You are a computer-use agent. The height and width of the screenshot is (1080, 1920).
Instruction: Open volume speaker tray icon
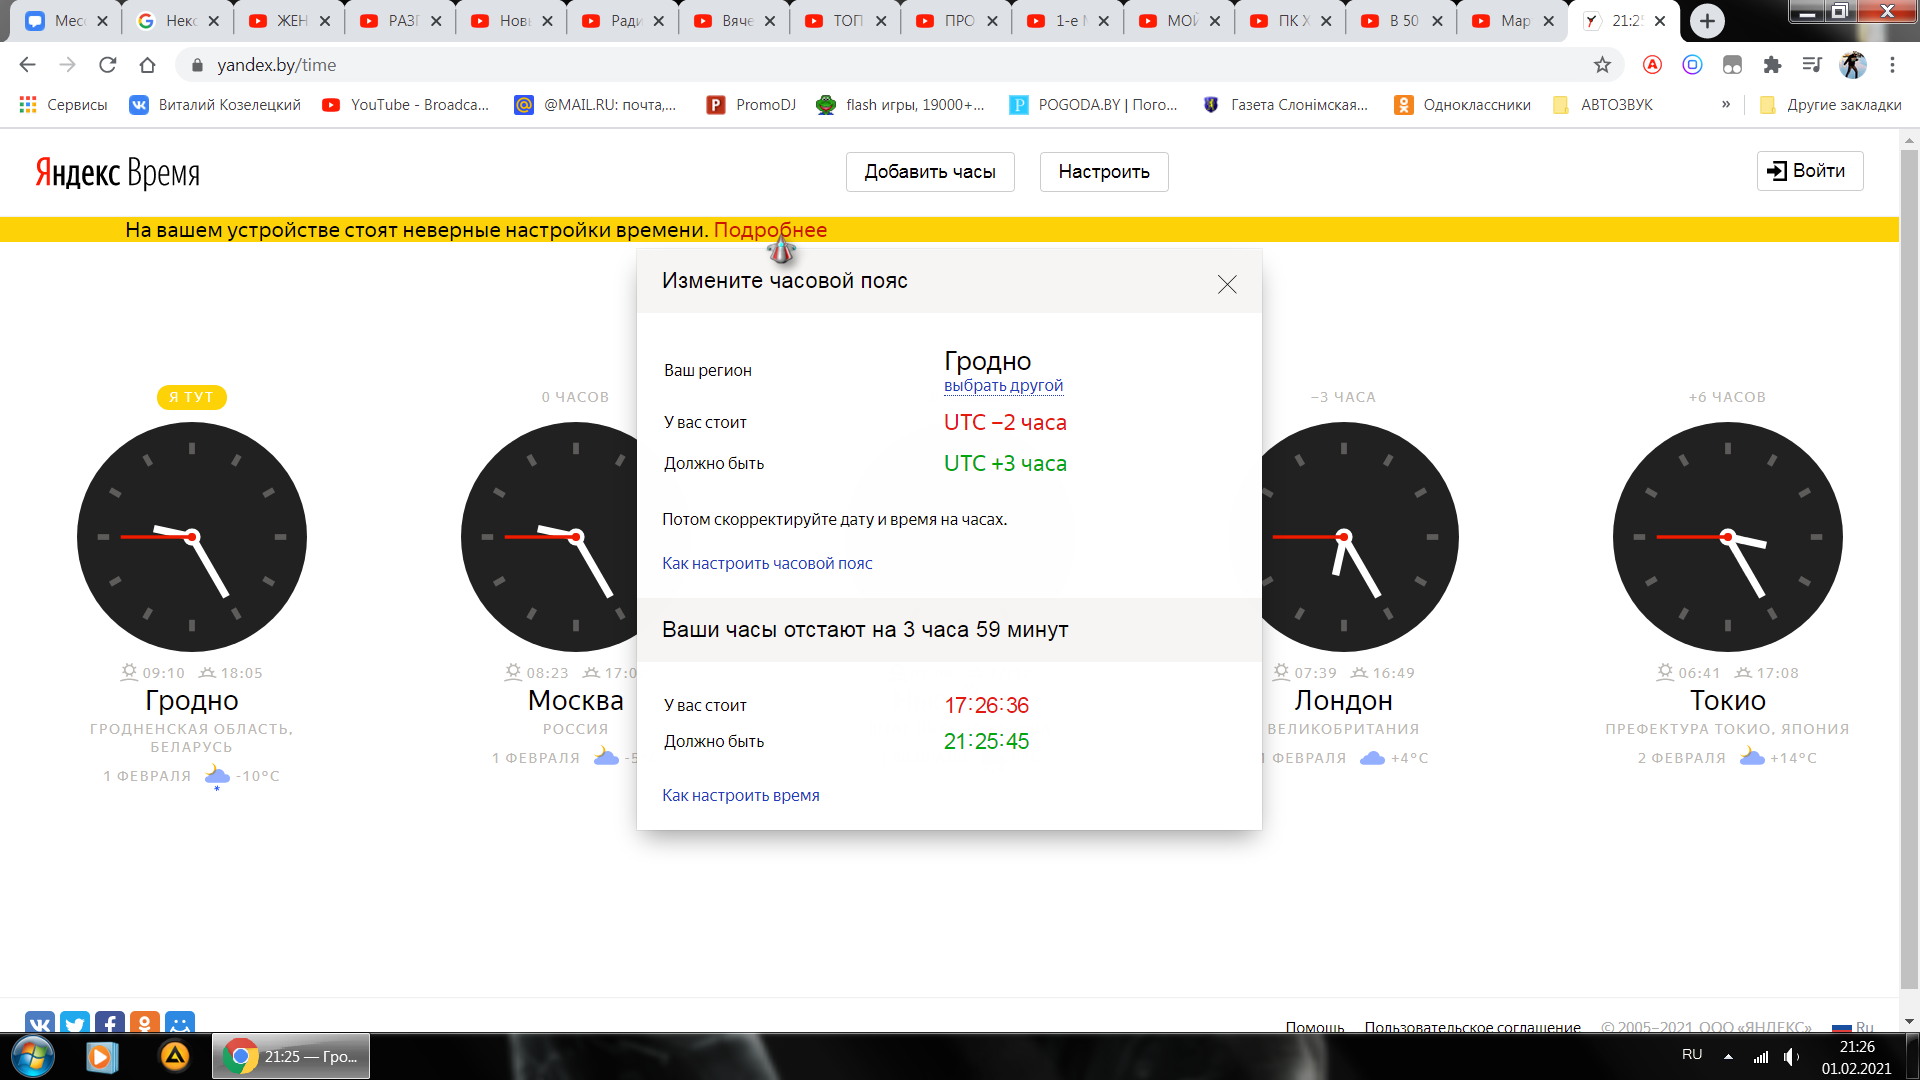pyautogui.click(x=1791, y=1057)
